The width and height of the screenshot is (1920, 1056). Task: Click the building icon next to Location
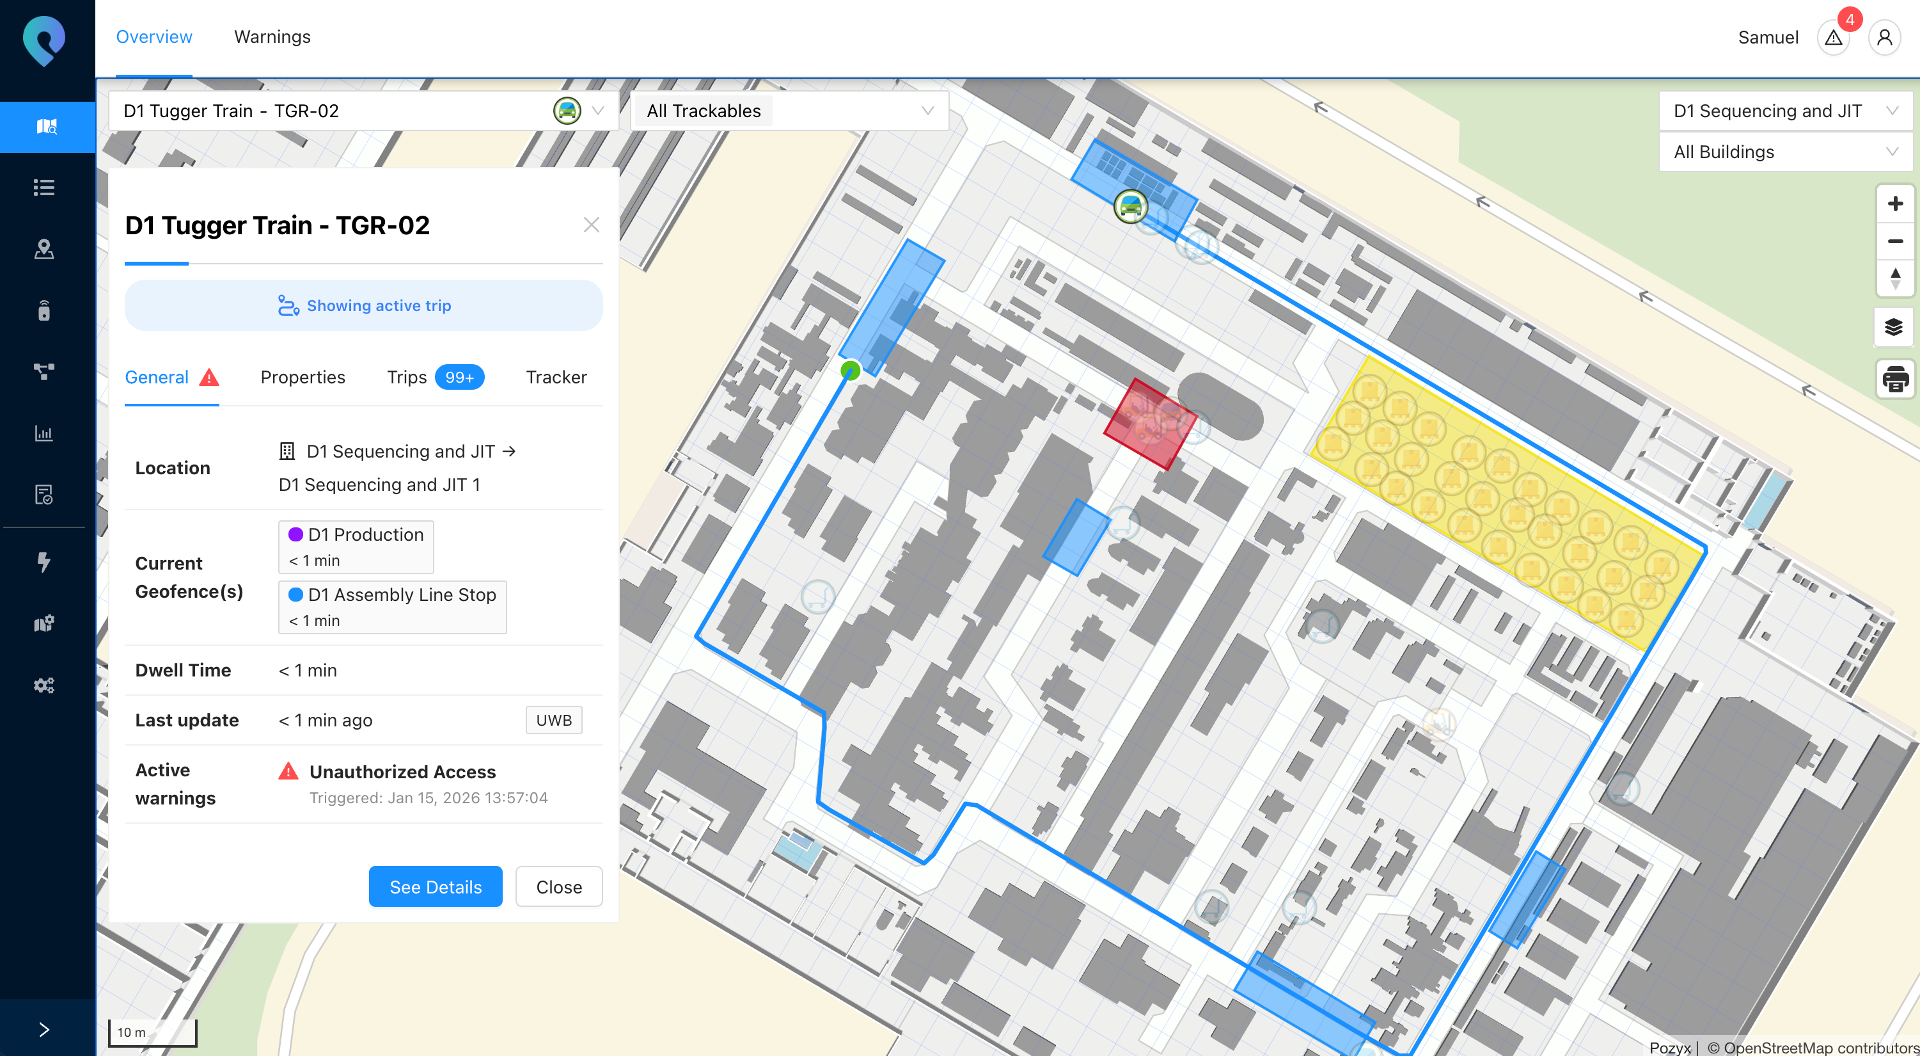[287, 451]
